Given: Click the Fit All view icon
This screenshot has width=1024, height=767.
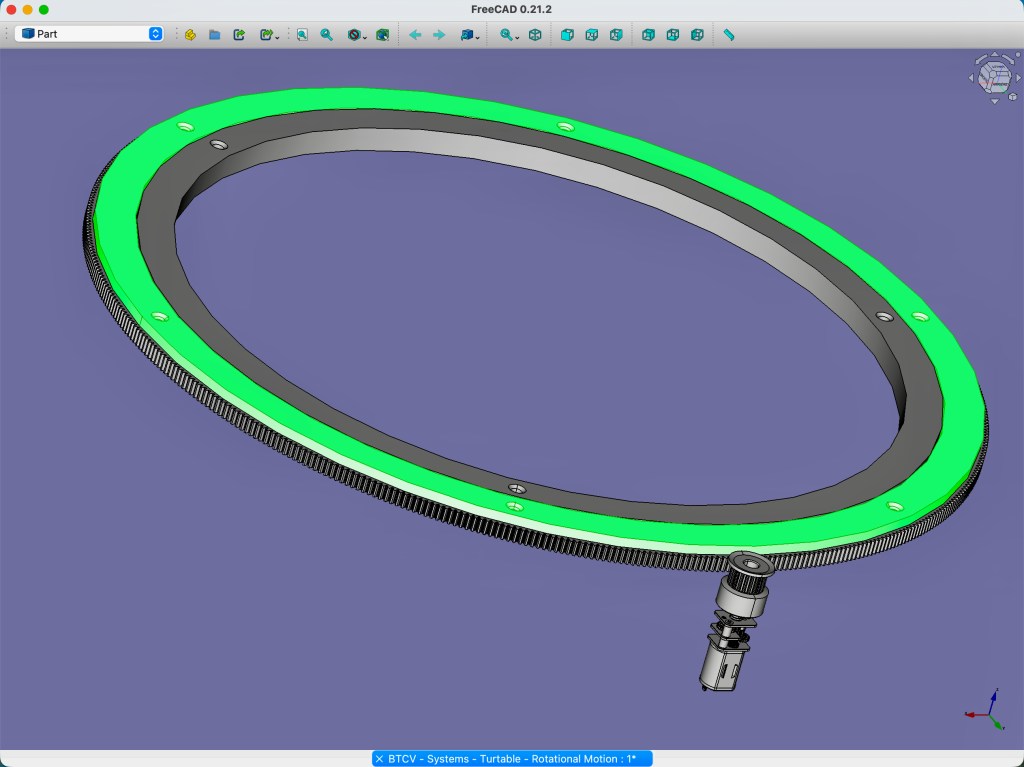Looking at the screenshot, I should (x=302, y=34).
